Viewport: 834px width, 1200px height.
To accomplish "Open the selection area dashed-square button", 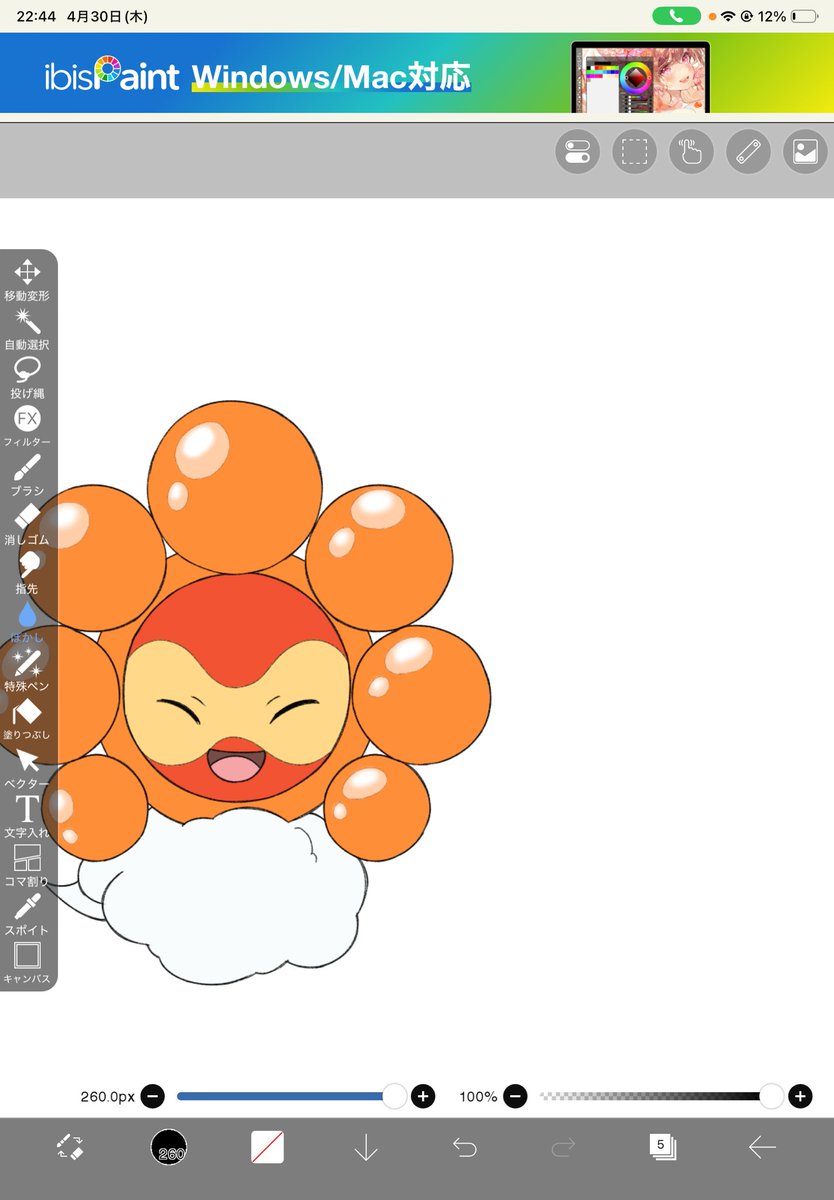I will [634, 152].
